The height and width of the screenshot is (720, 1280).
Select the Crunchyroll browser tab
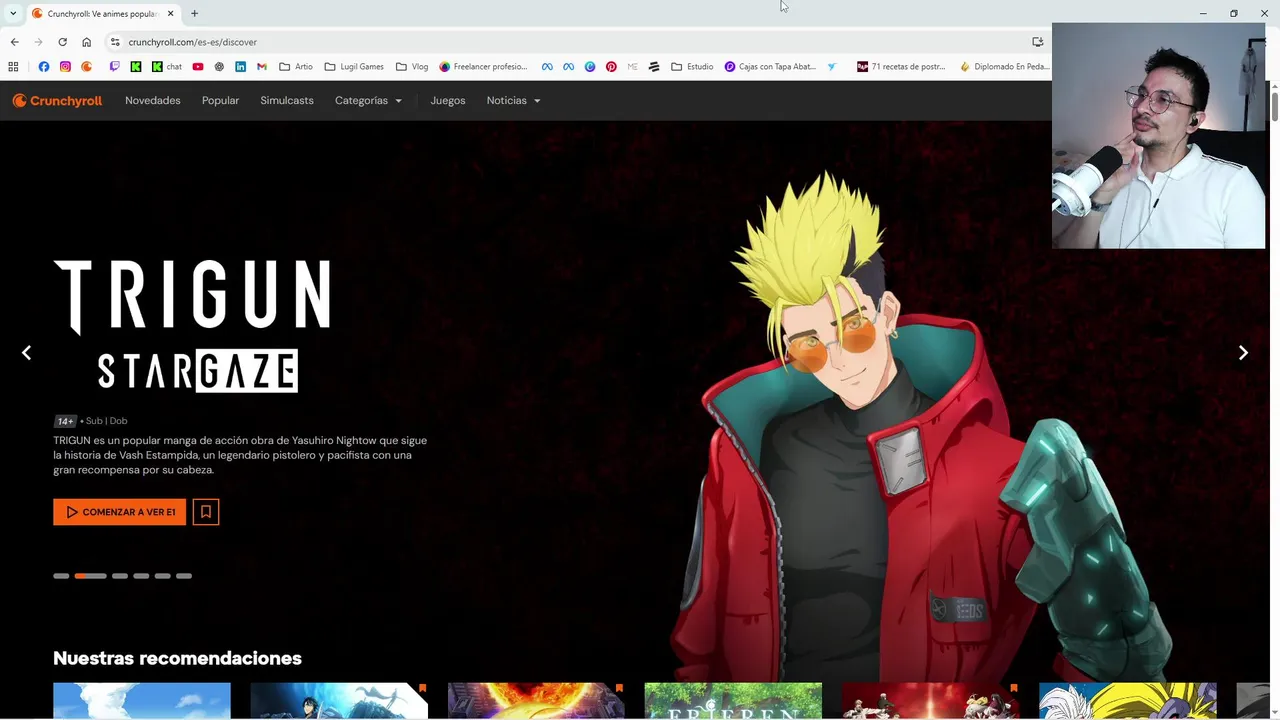point(104,14)
